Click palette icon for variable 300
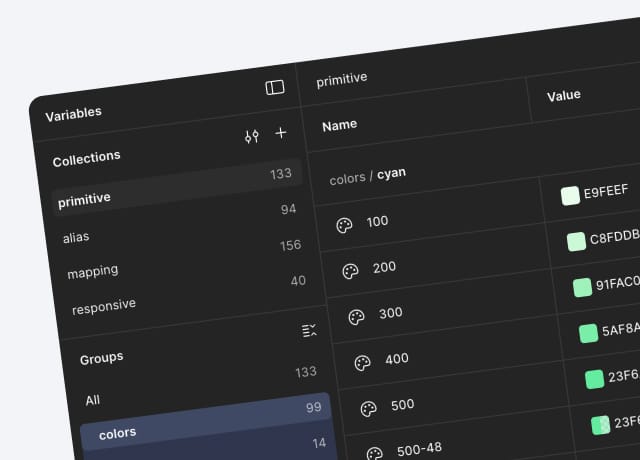640x460 pixels. pyautogui.click(x=356, y=317)
